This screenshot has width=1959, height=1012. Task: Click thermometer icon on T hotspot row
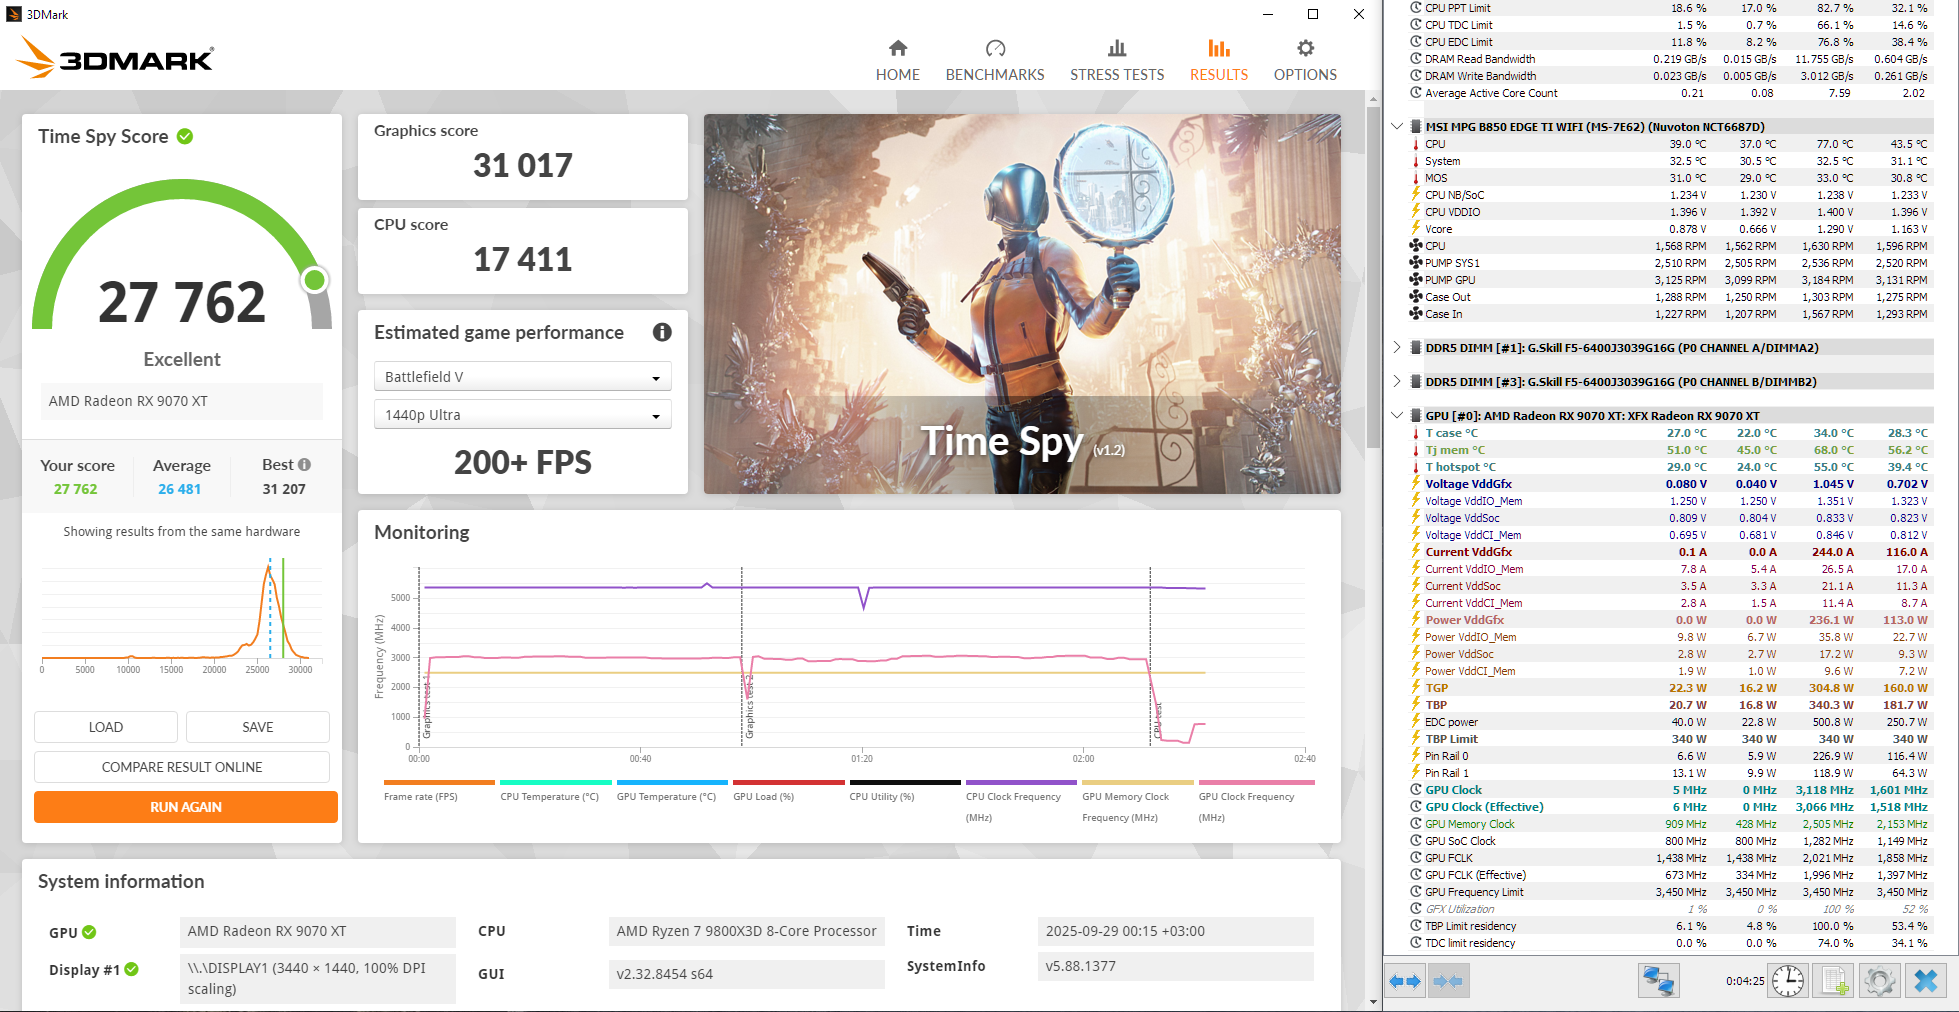(1416, 467)
